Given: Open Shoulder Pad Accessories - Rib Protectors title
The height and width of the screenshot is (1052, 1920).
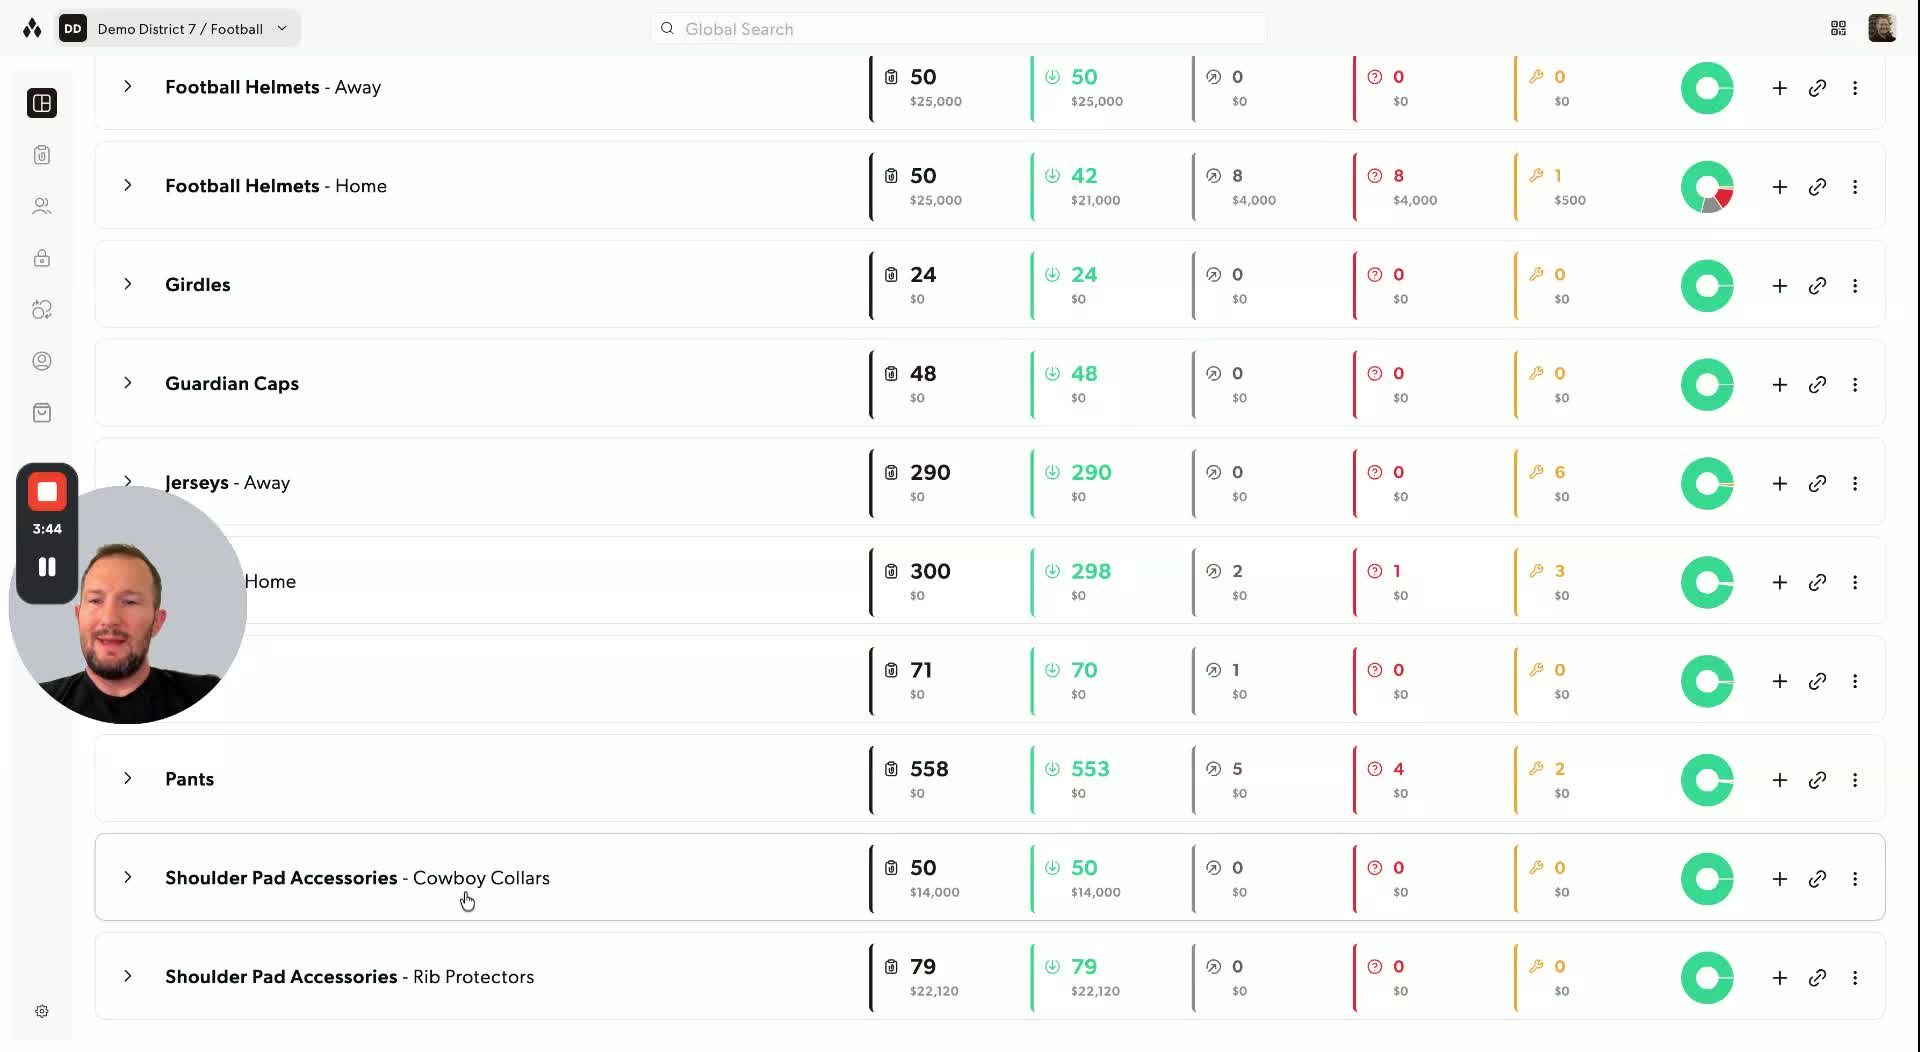Looking at the screenshot, I should click(x=350, y=977).
